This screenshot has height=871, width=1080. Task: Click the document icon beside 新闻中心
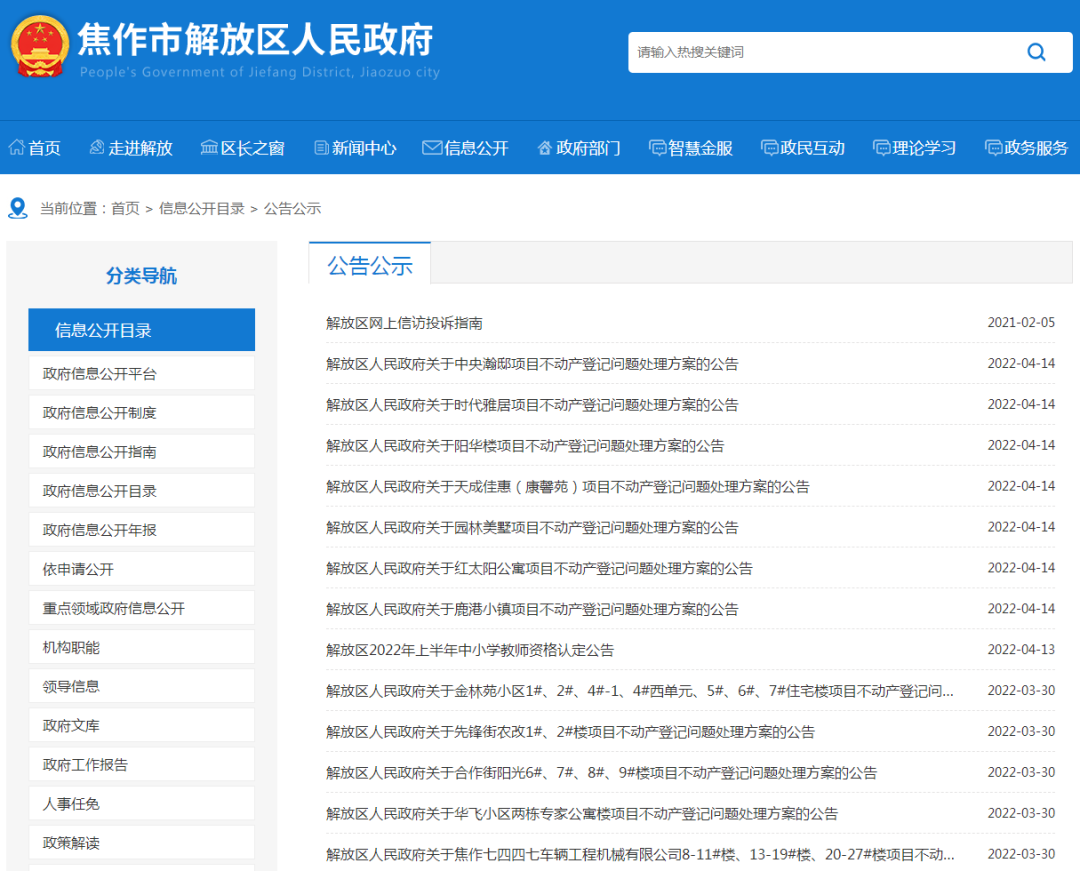(321, 148)
